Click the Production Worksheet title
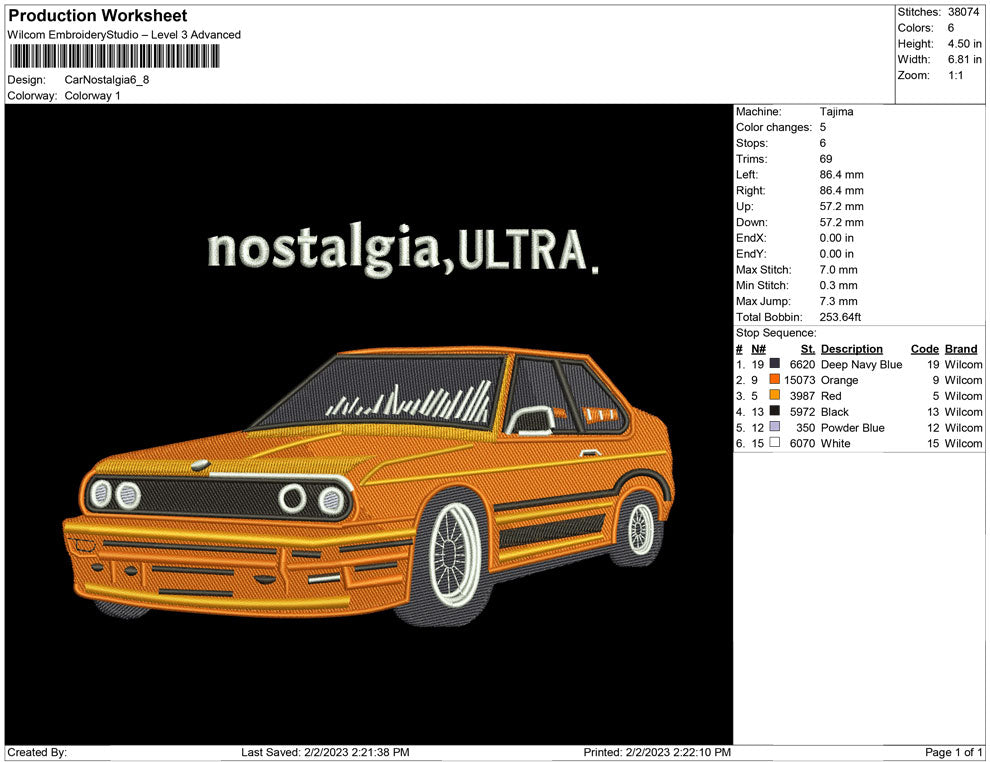990x762 pixels. (98, 16)
